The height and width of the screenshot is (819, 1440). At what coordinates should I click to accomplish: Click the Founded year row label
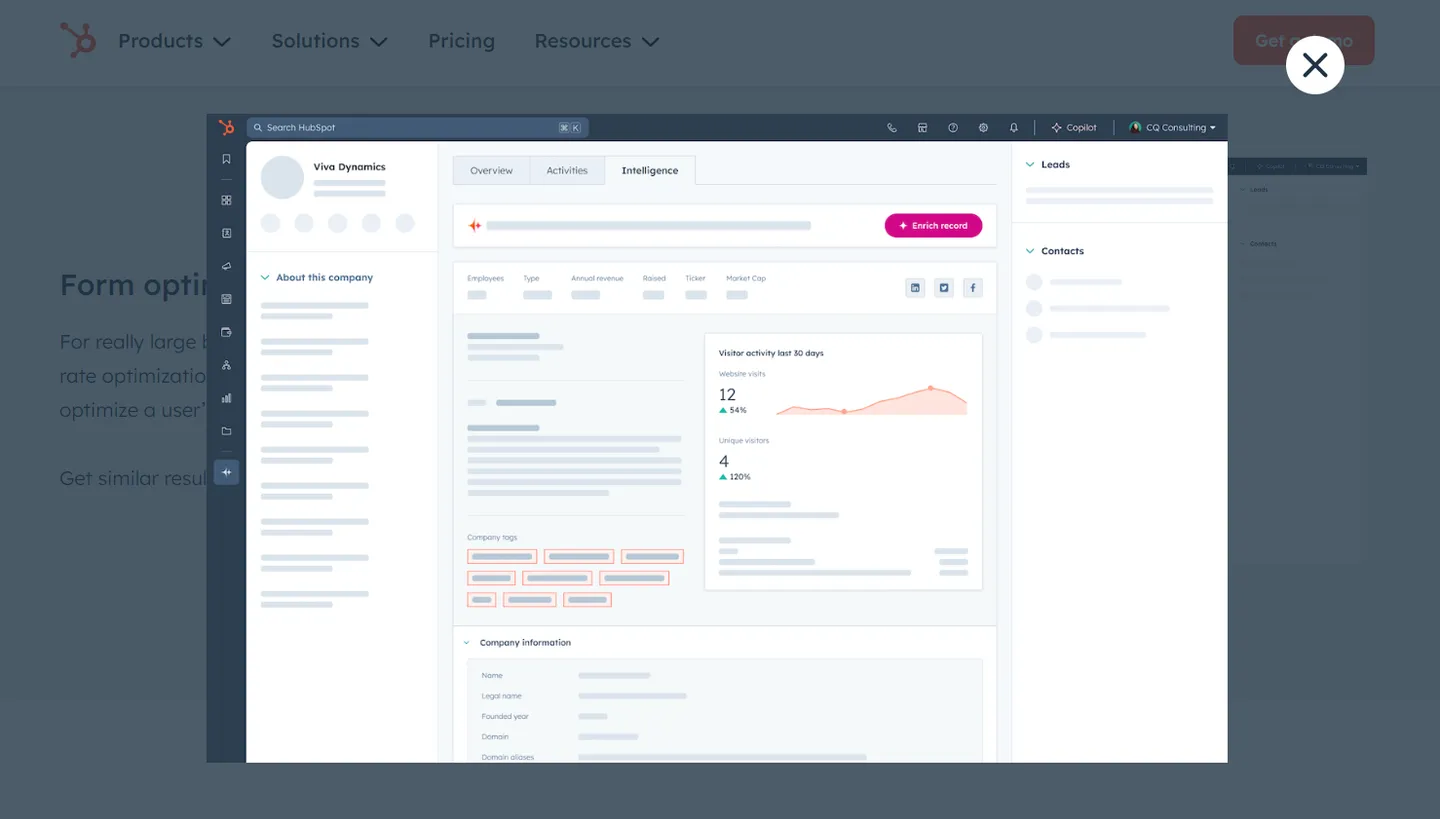[505, 716]
